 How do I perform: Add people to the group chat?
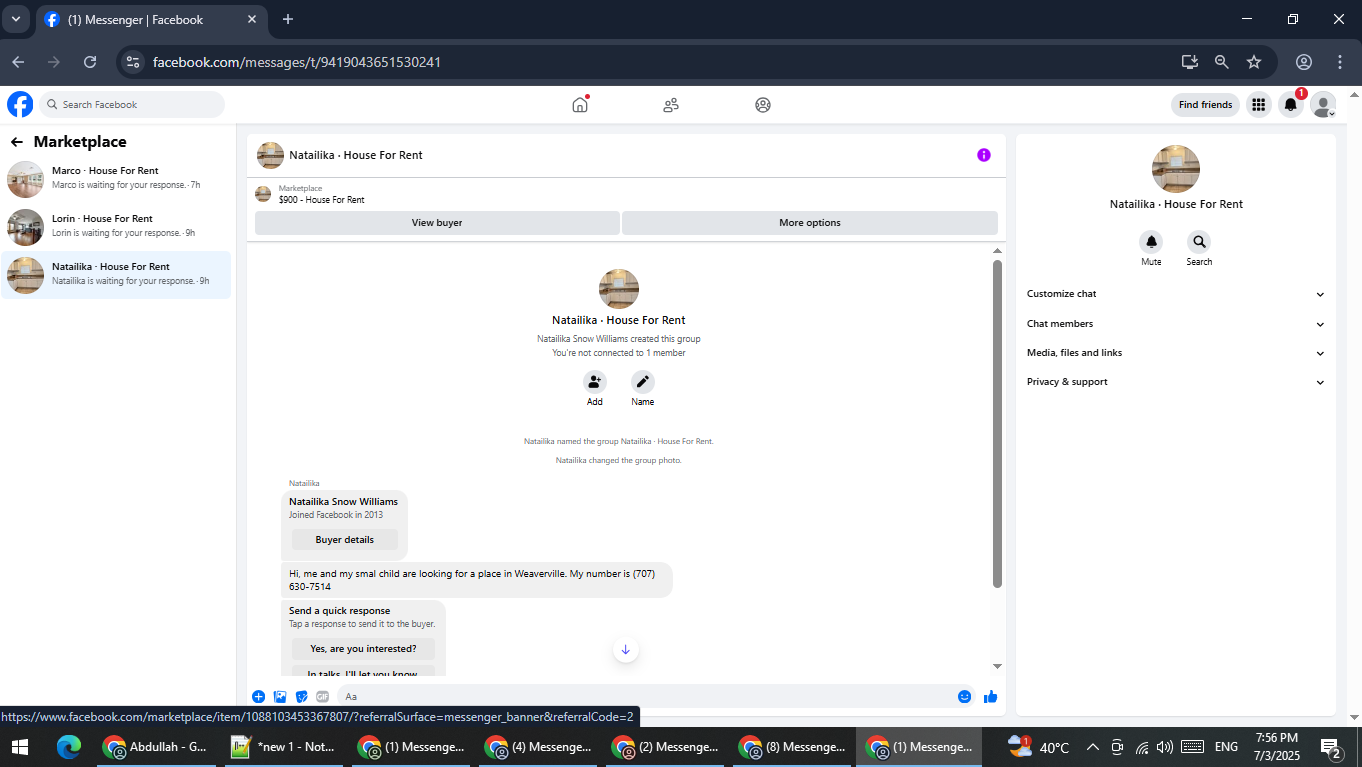595,382
